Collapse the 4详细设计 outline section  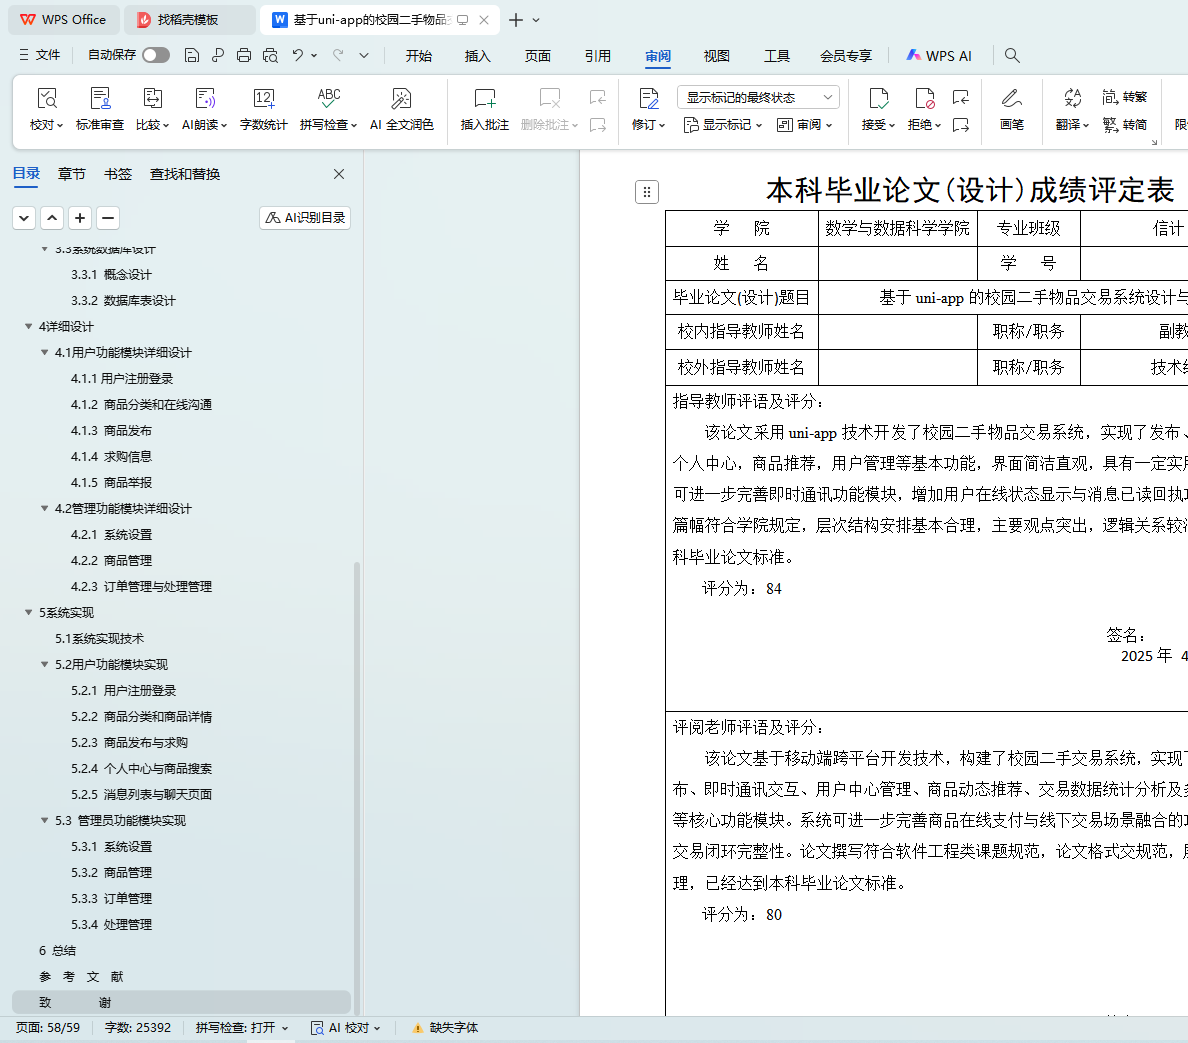28,326
